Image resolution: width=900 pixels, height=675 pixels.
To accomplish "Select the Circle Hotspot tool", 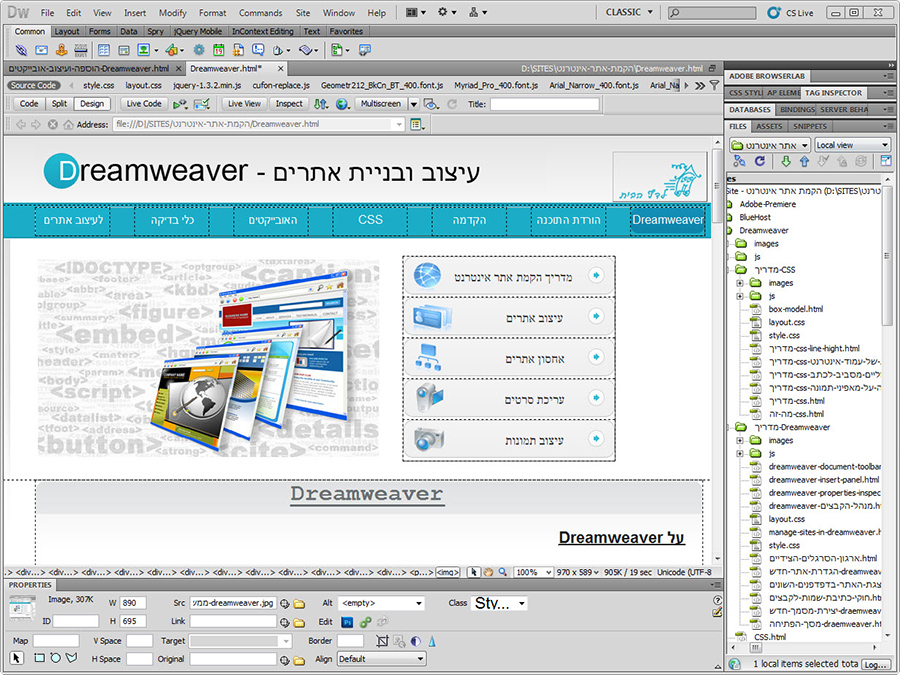I will (x=55, y=658).
